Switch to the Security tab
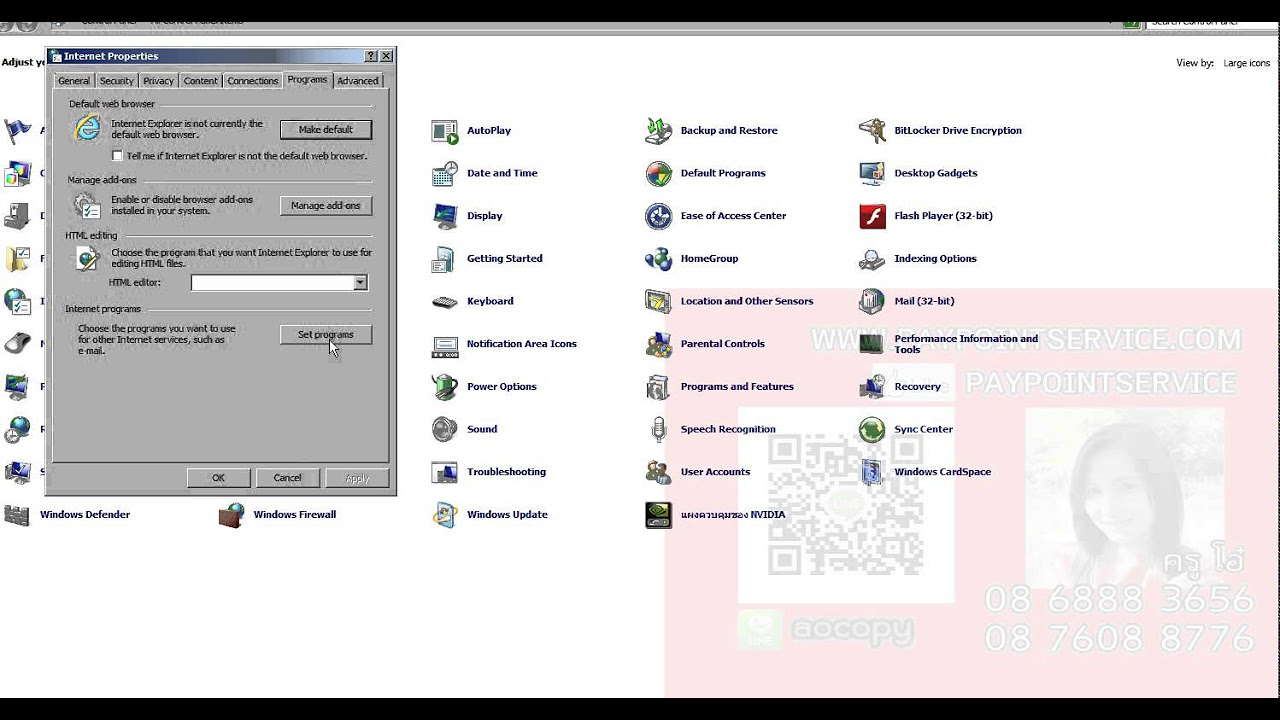This screenshot has height=720, width=1280. (x=116, y=81)
